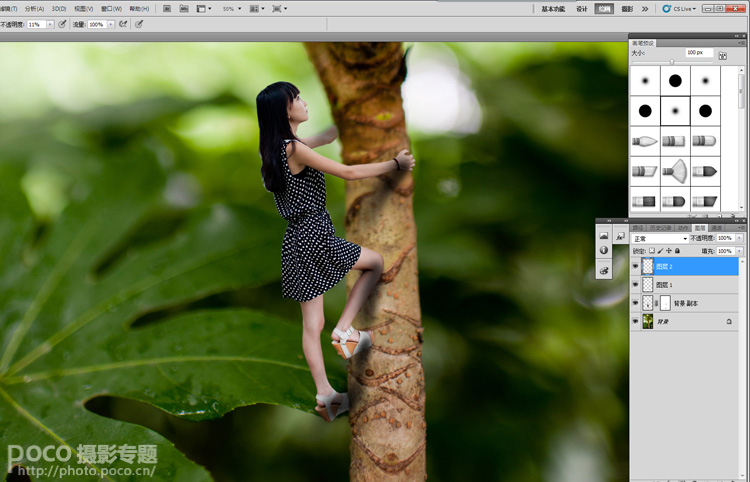Open the 分析(A) menu
Screen dimensions: 750x482
pyautogui.click(x=34, y=9)
